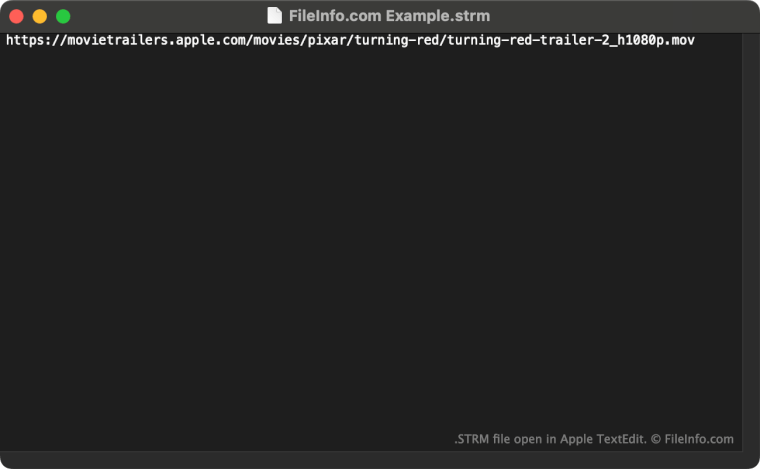Click the document proxy icon in title bar

click(x=274, y=16)
